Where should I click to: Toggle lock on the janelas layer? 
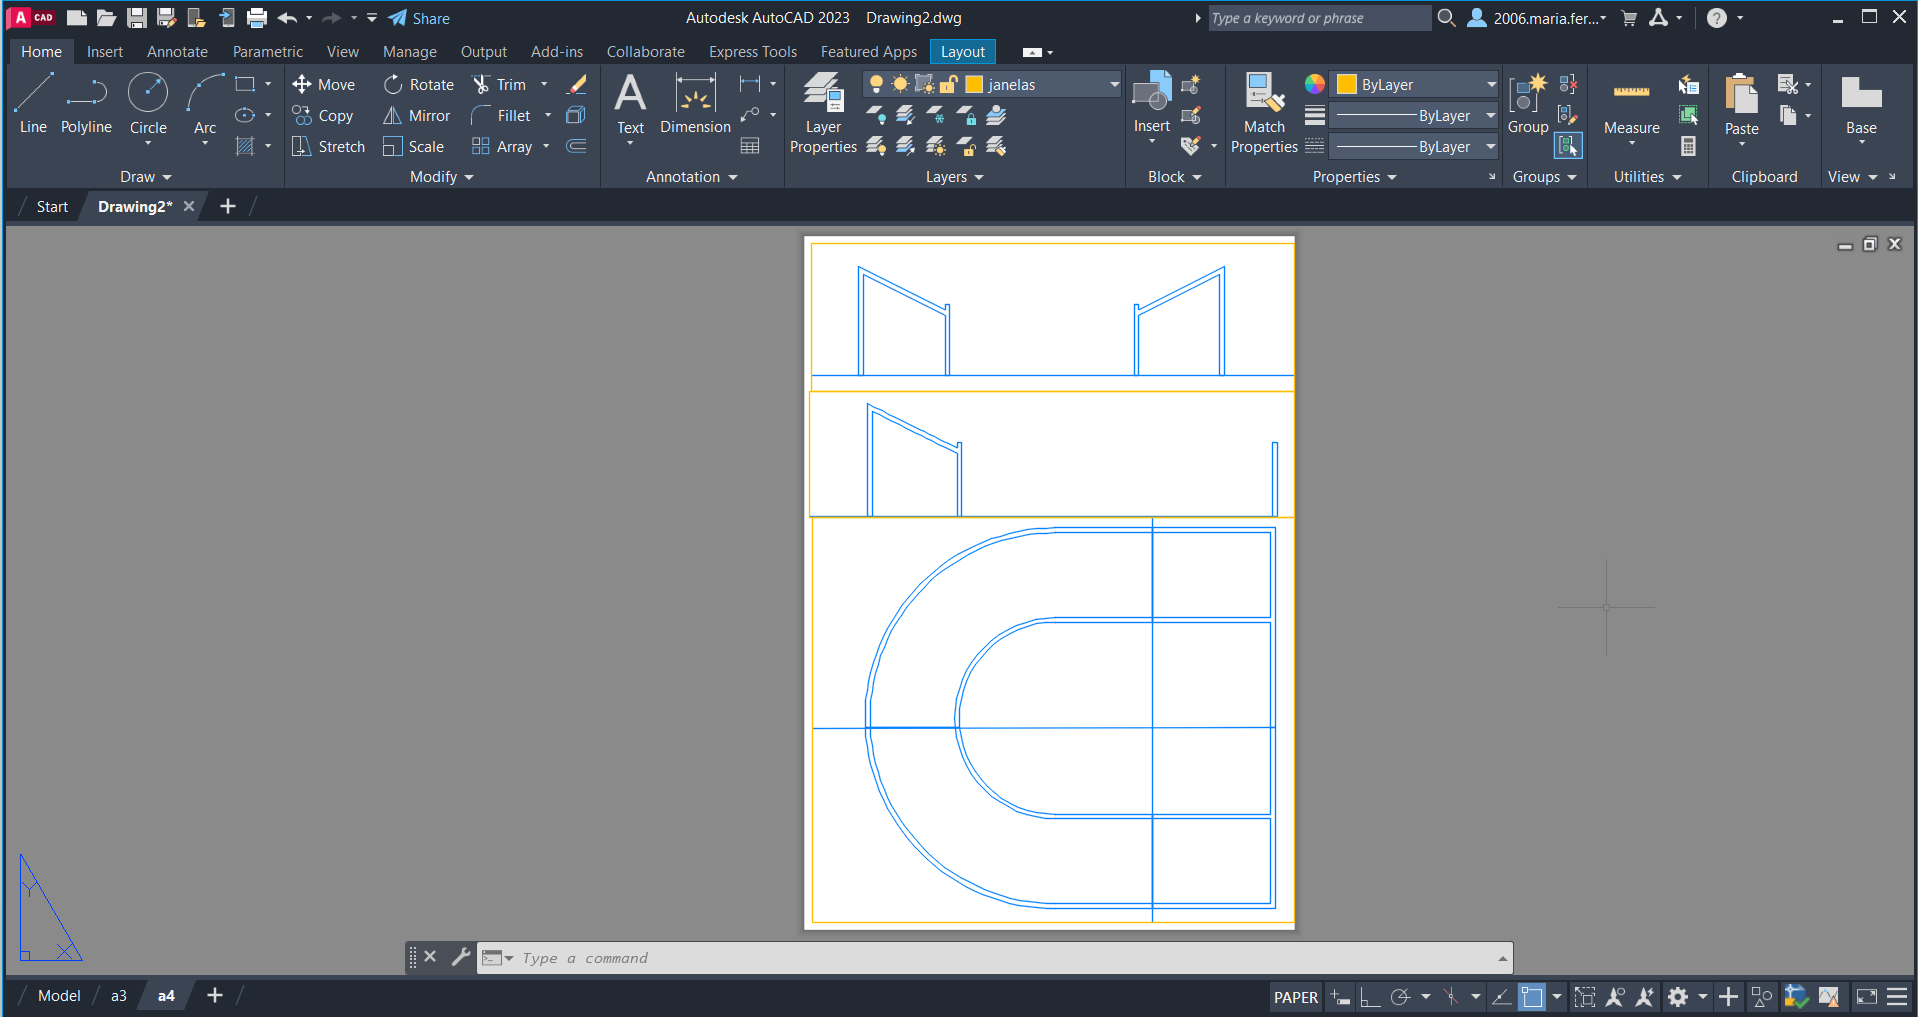(949, 85)
